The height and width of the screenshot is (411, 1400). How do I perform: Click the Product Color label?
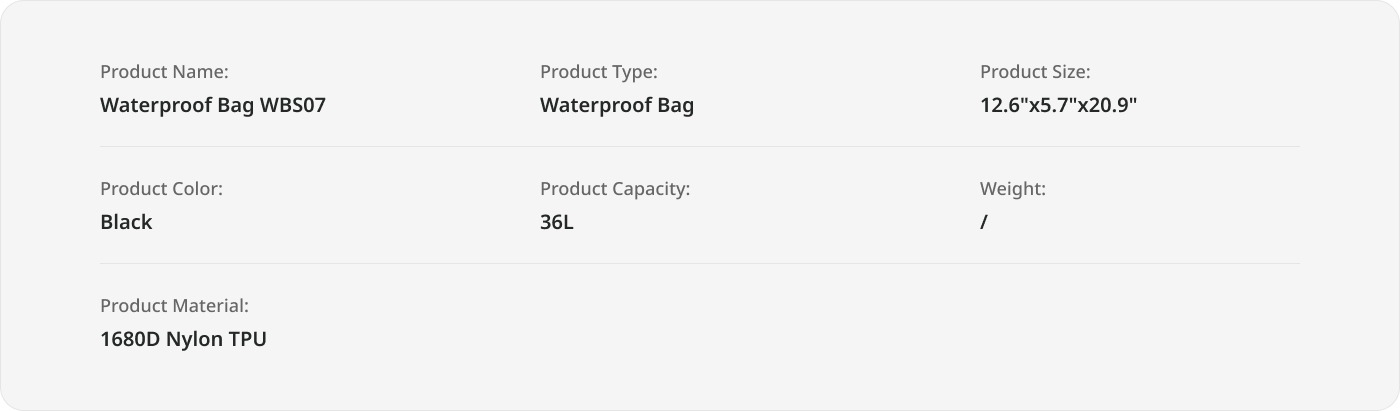161,189
